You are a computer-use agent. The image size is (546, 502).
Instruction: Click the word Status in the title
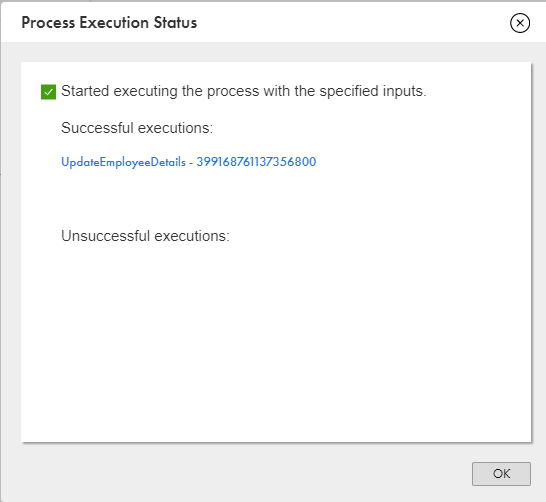pos(176,23)
